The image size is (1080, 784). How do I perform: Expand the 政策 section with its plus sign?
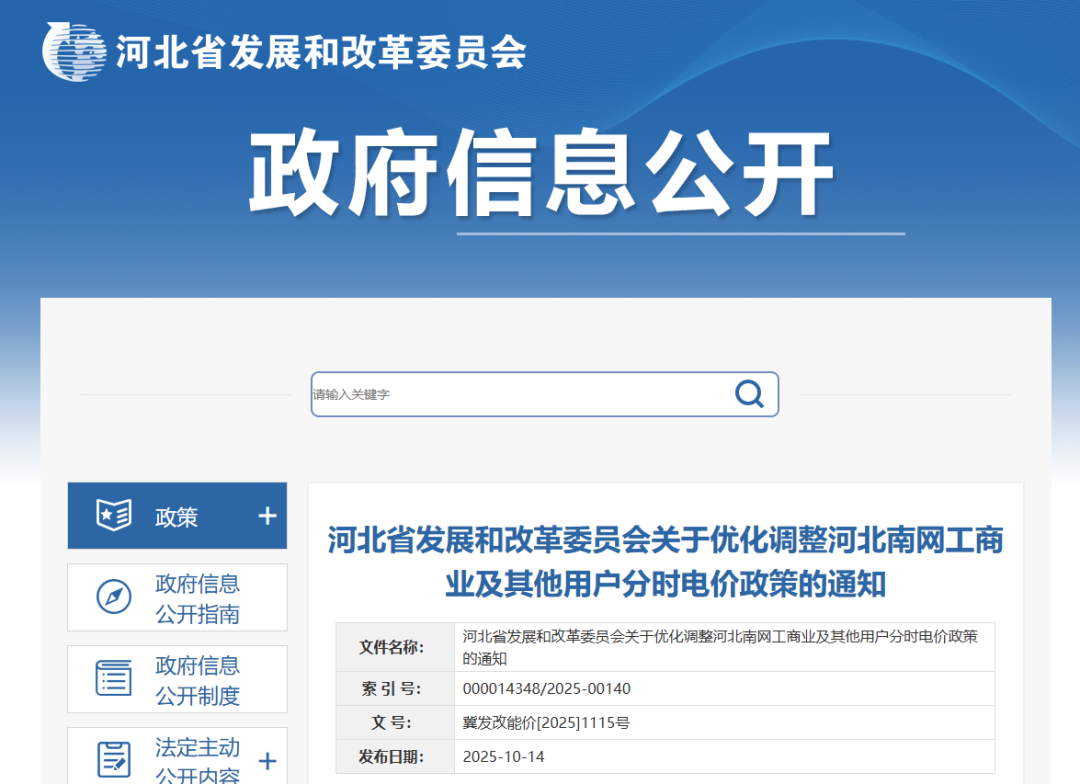[266, 516]
